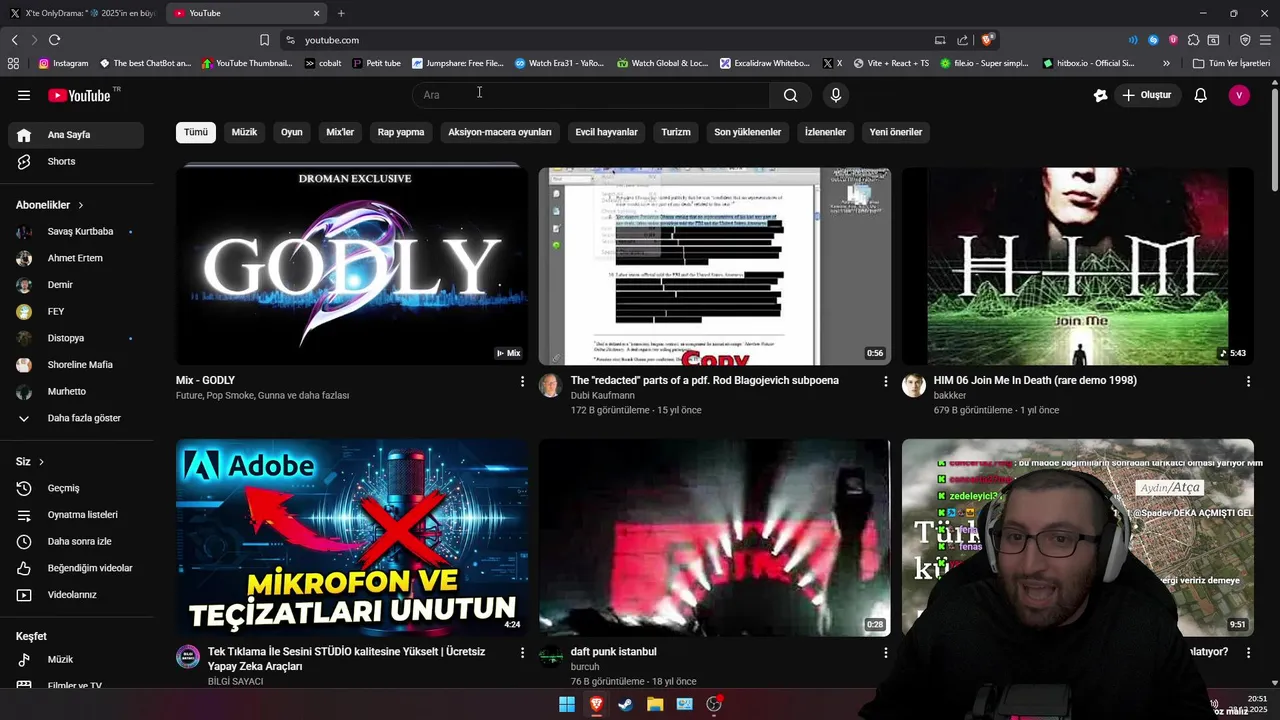Open Oynatma listeleri in the sidebar
Viewport: 1280px width, 720px height.
[x=76, y=515]
